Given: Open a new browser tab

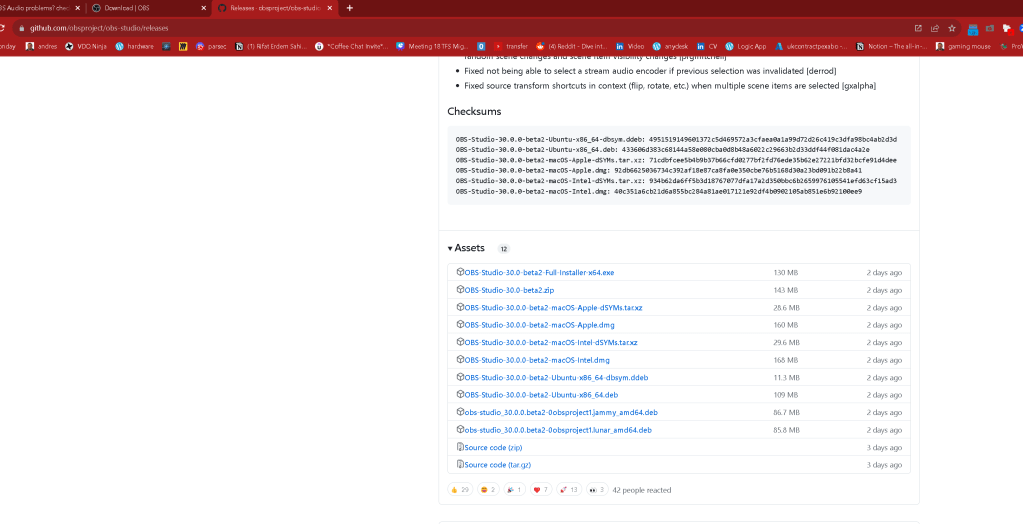Looking at the screenshot, I should [350, 8].
